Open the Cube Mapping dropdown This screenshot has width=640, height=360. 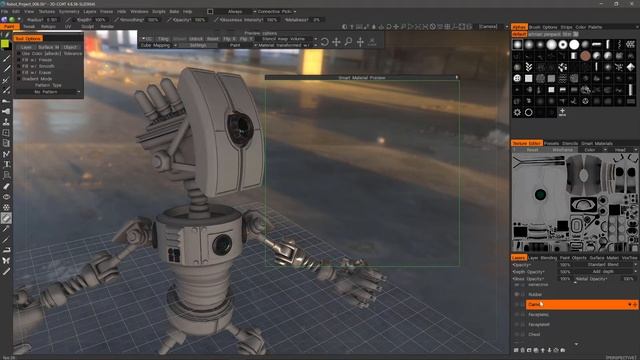(158, 45)
